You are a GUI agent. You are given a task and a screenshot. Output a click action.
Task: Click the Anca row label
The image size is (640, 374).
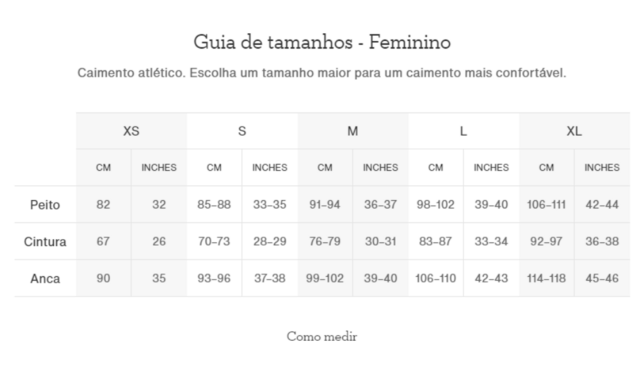tap(45, 278)
